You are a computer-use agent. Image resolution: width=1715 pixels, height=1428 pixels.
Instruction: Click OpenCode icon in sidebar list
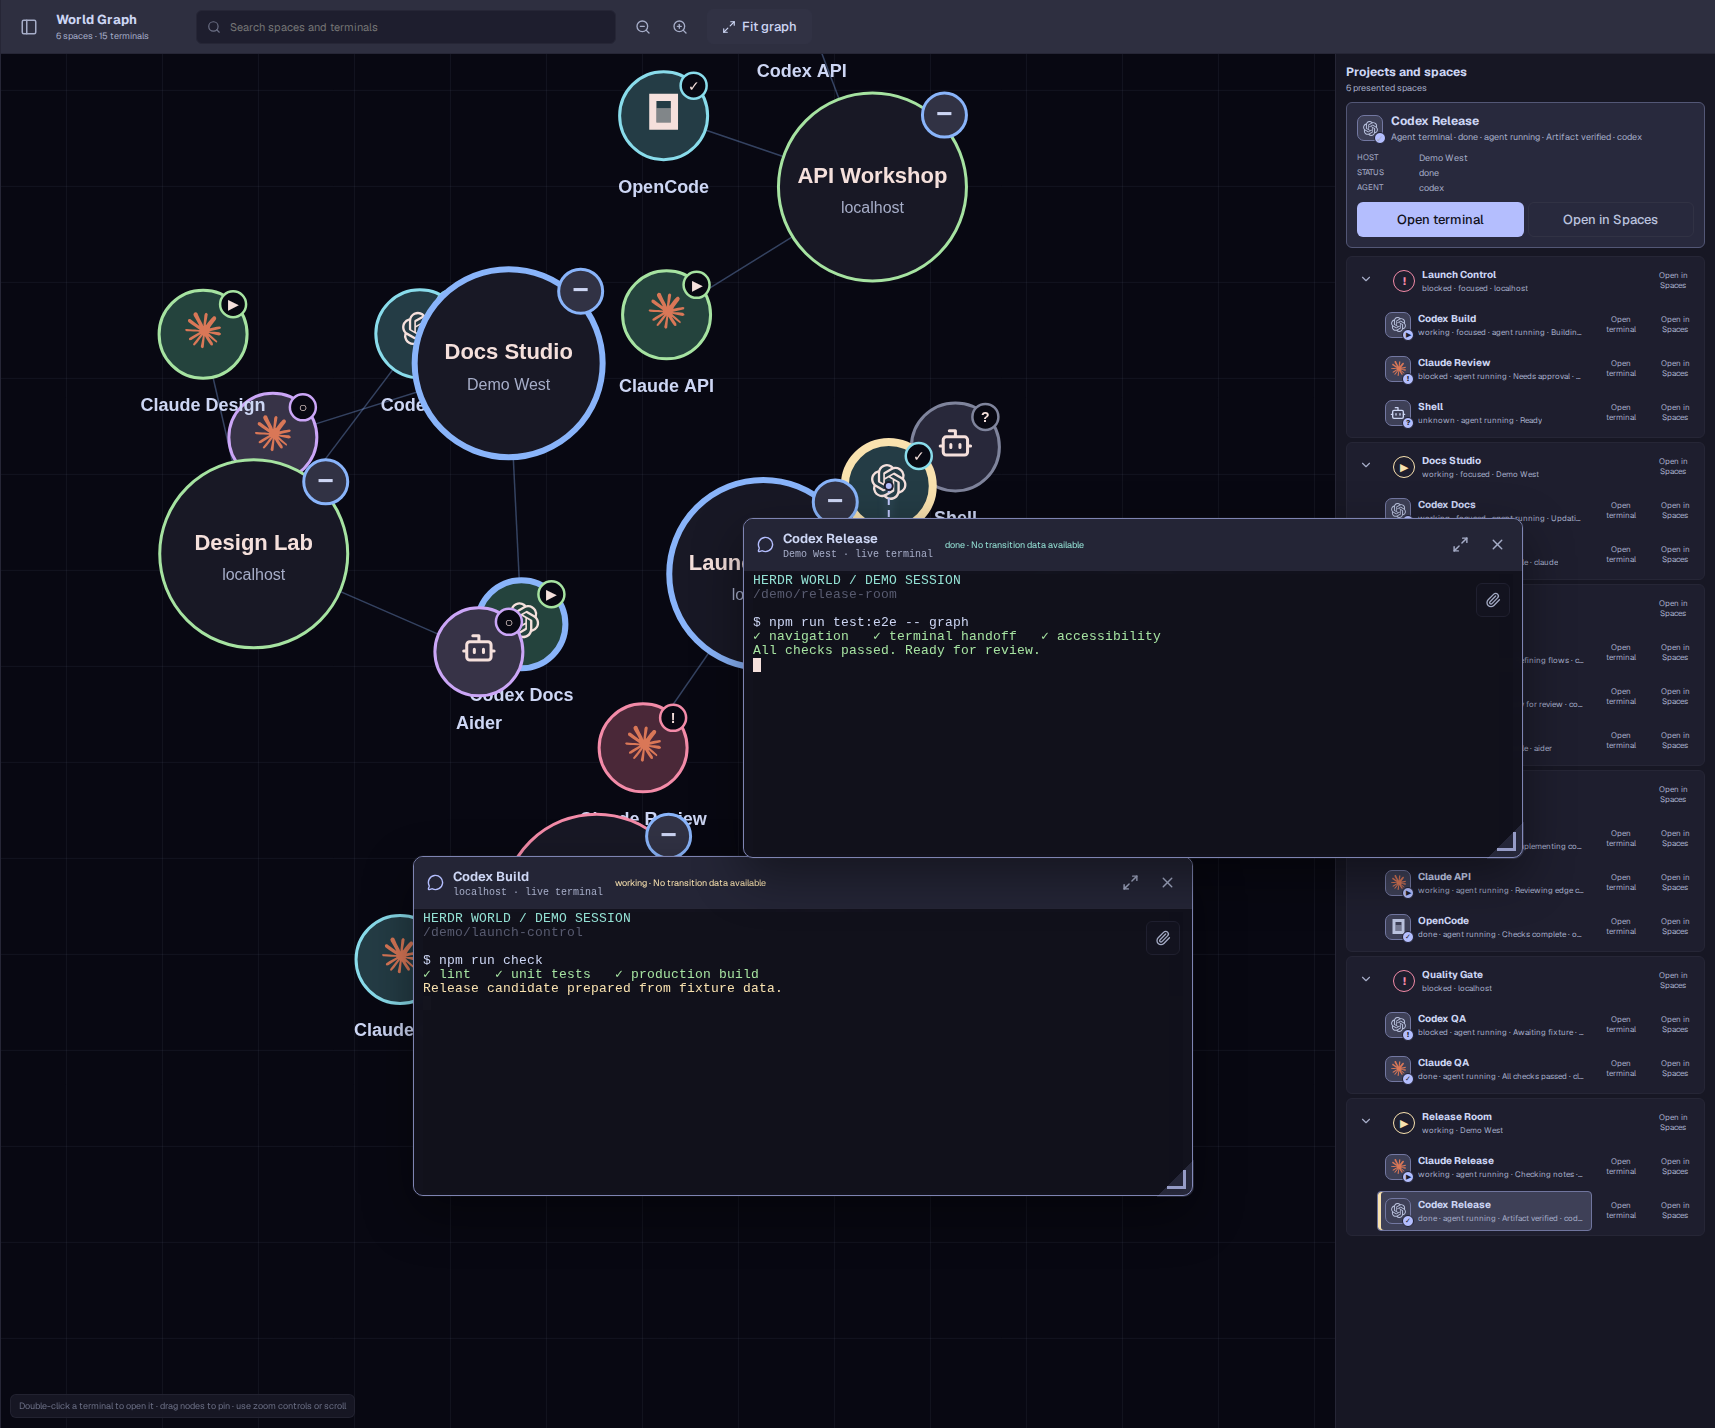[x=1398, y=927]
